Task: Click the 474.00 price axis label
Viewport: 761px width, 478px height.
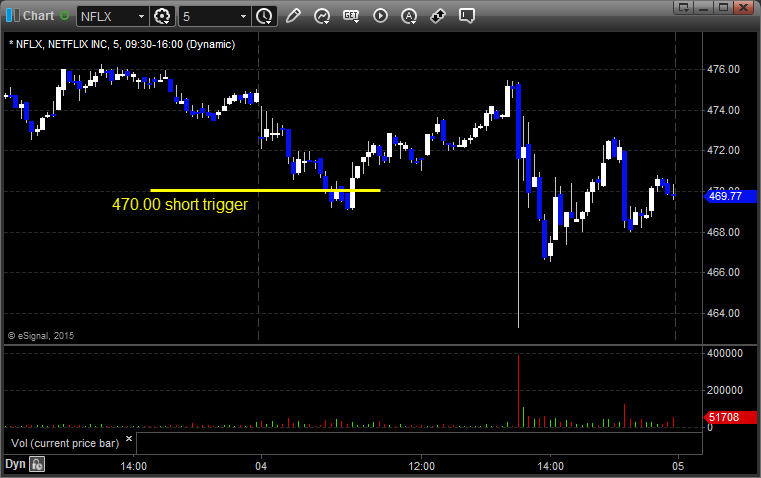Action: coord(723,110)
